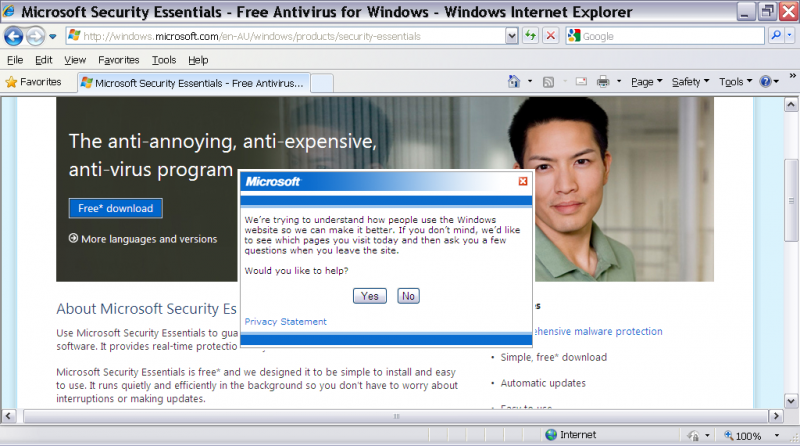Open the Tools command bar menu
Image resolution: width=800 pixels, height=446 pixels.
click(735, 82)
